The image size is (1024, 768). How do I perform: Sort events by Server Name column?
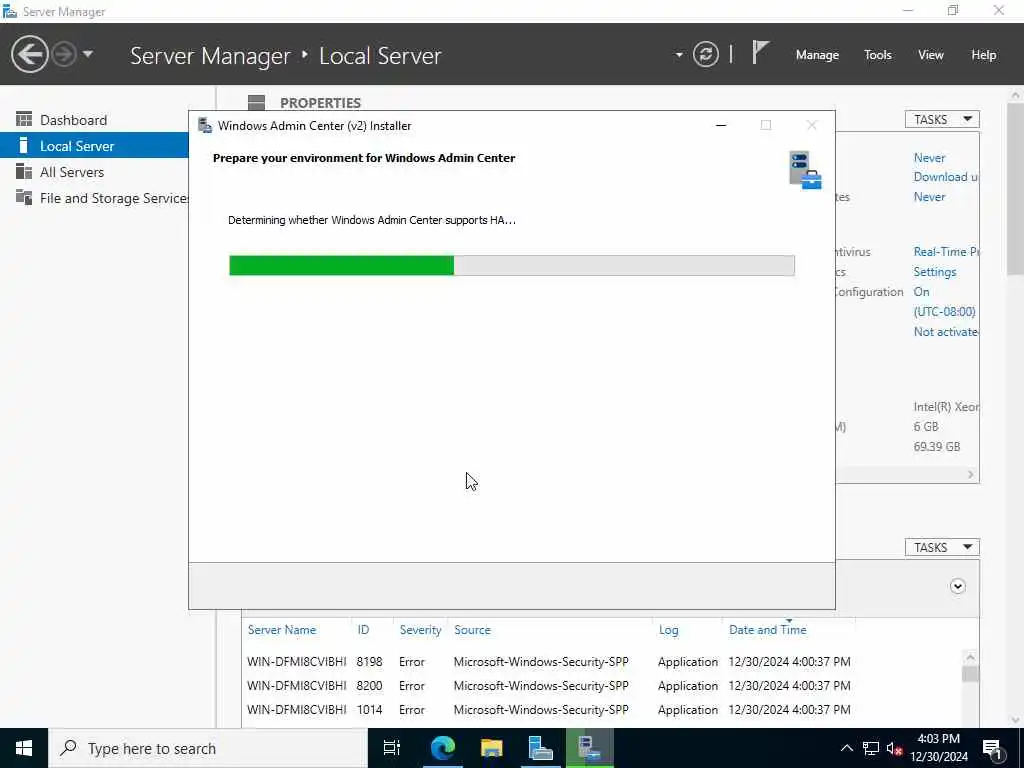281,630
